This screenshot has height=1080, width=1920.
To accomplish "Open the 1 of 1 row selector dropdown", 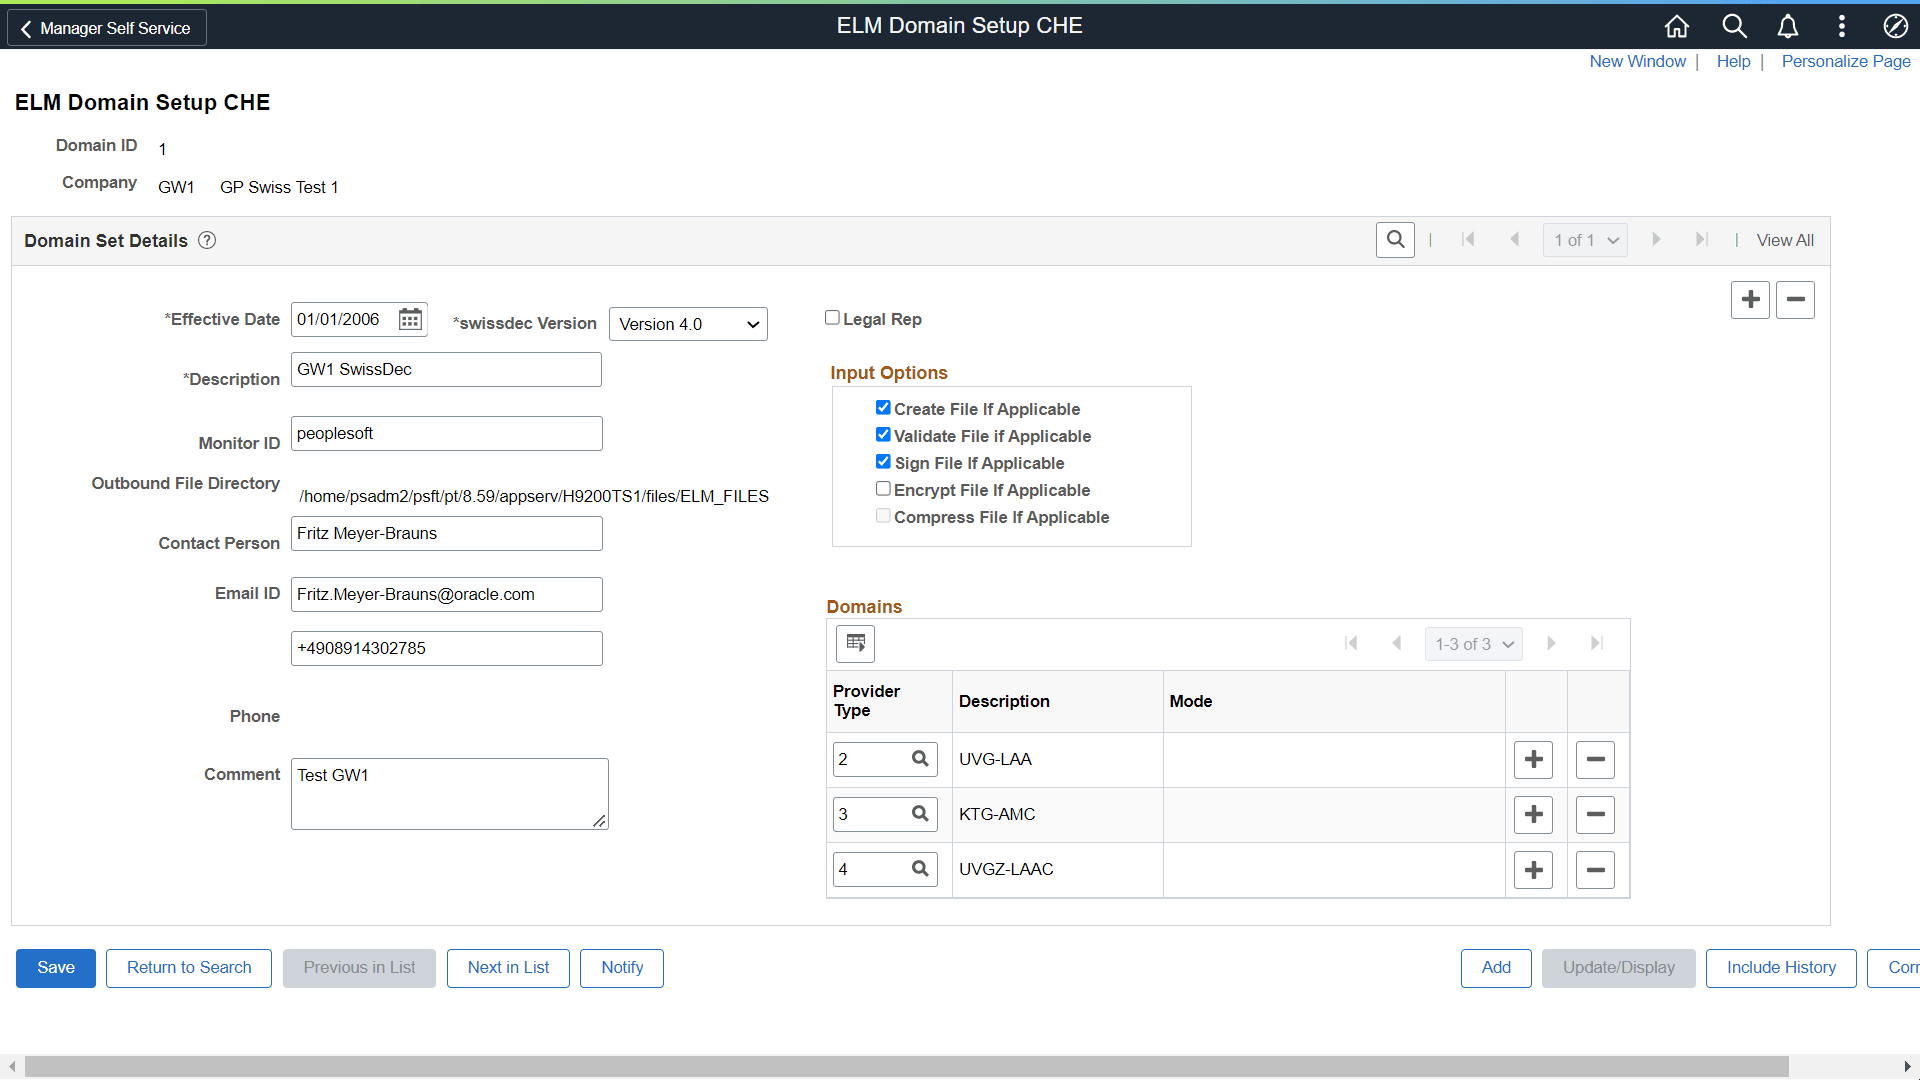I will pyautogui.click(x=1585, y=240).
